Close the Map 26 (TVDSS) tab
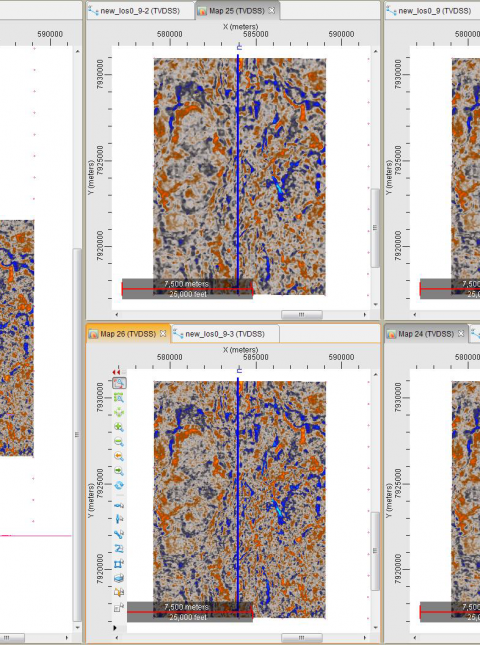The image size is (480, 645). (163, 334)
